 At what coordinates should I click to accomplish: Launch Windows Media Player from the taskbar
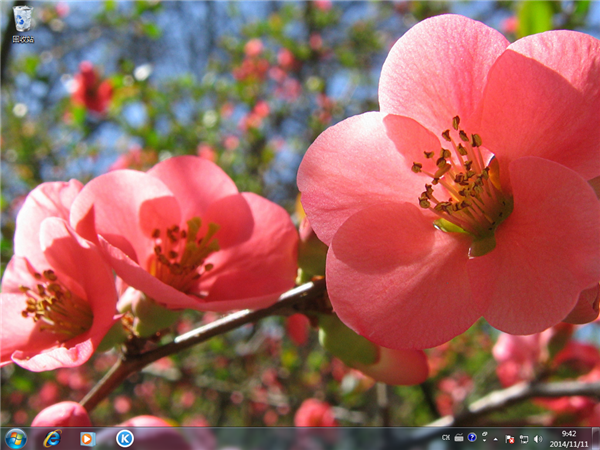pyautogui.click(x=87, y=438)
